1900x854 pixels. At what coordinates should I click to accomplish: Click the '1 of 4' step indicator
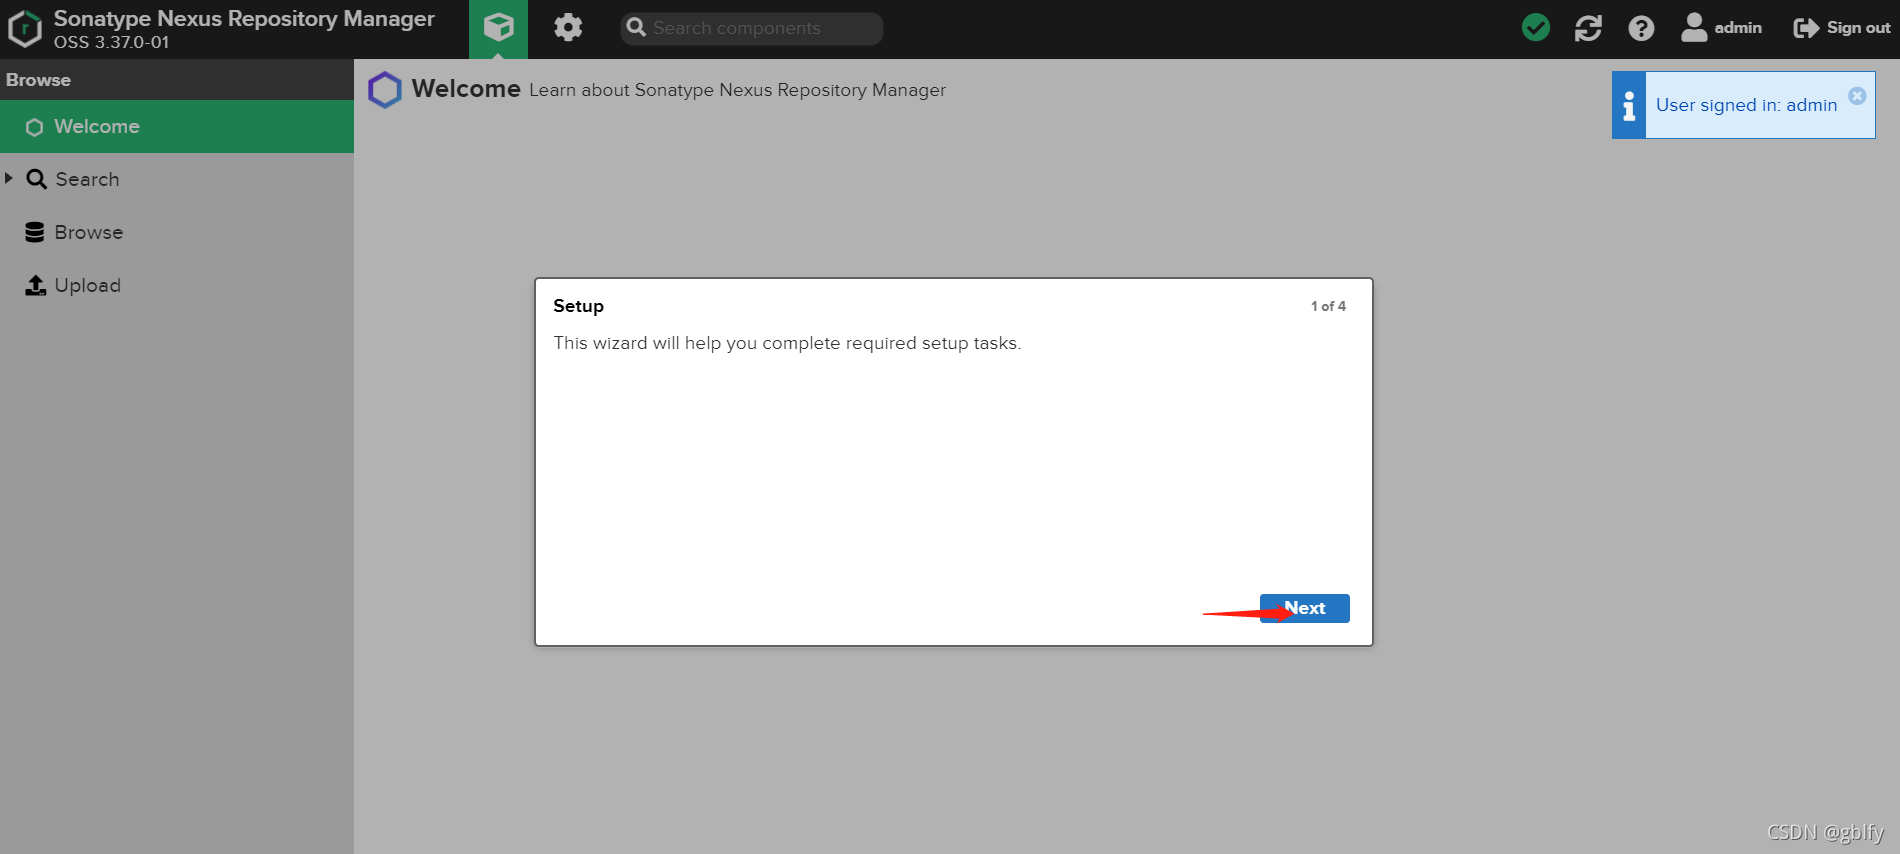pyautogui.click(x=1328, y=306)
